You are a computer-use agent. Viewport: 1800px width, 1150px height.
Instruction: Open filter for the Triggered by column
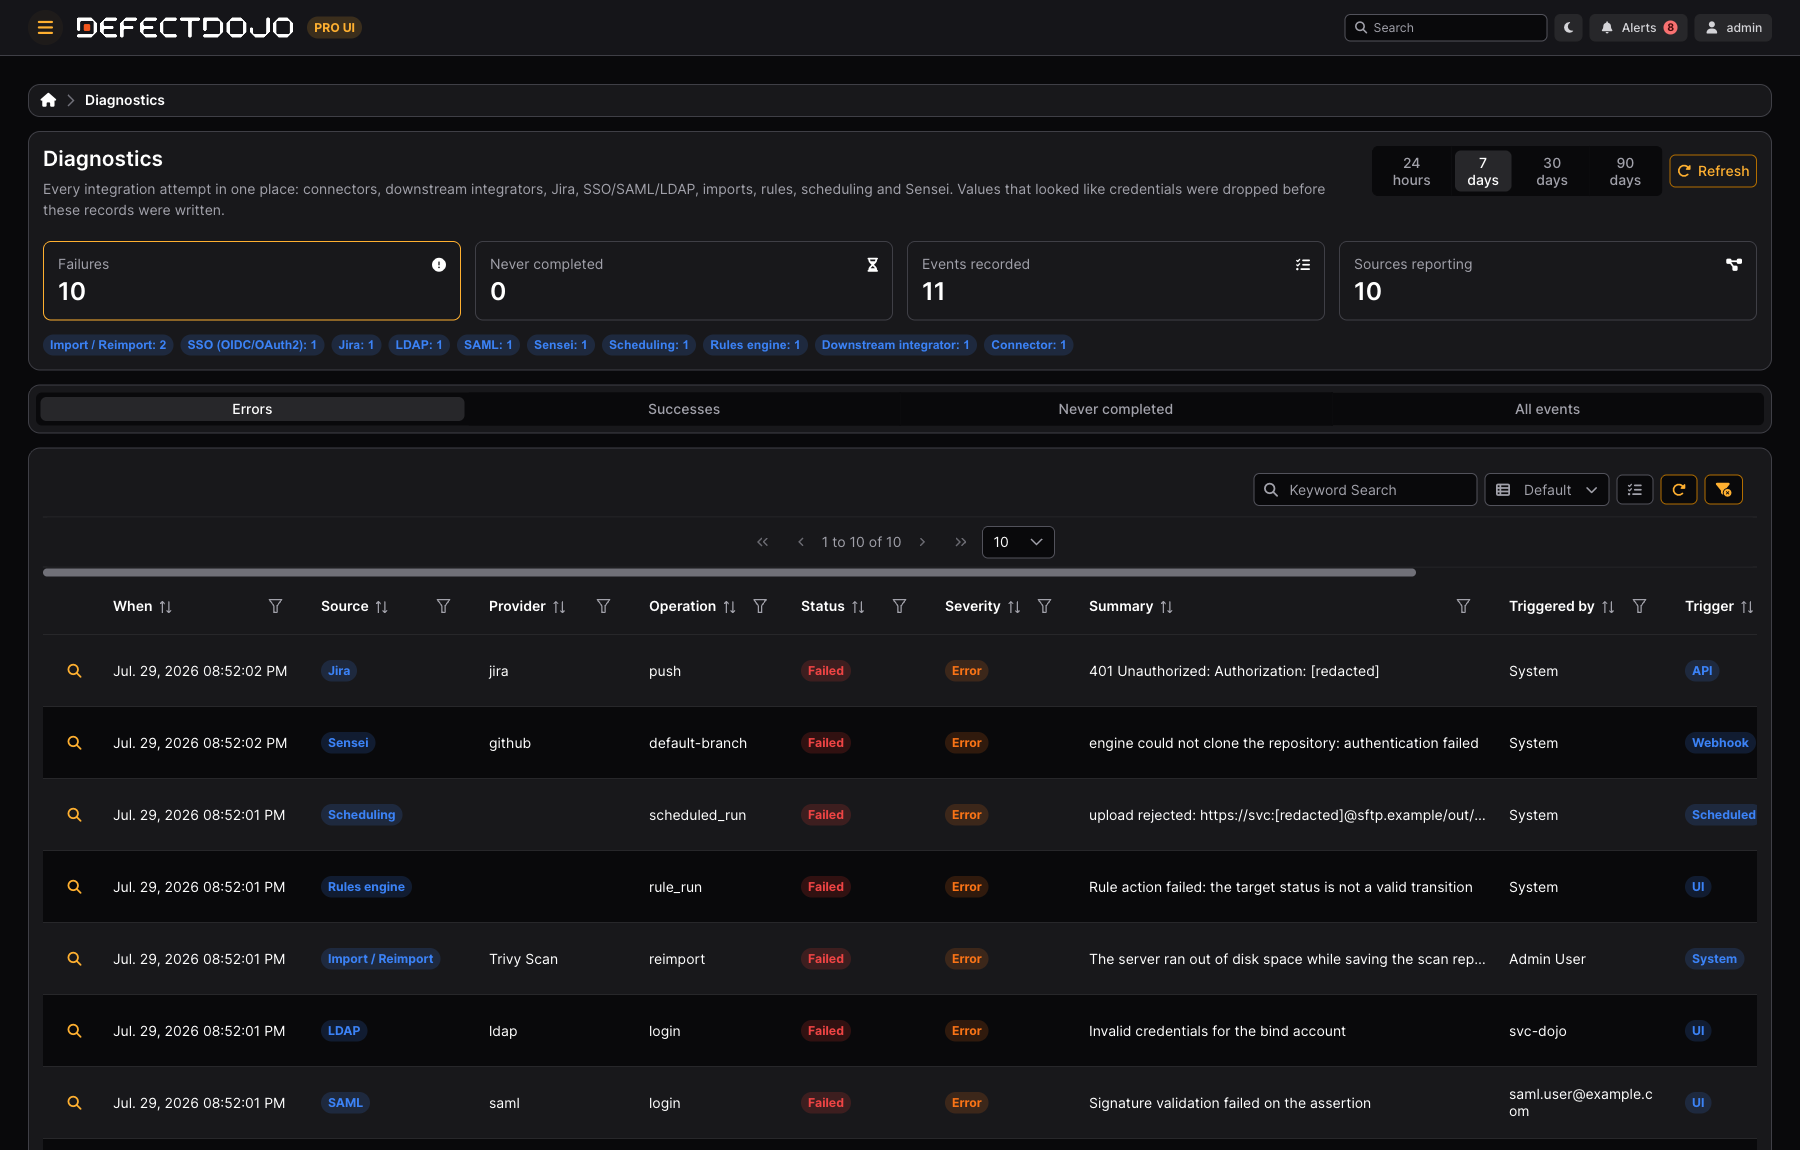1639,606
